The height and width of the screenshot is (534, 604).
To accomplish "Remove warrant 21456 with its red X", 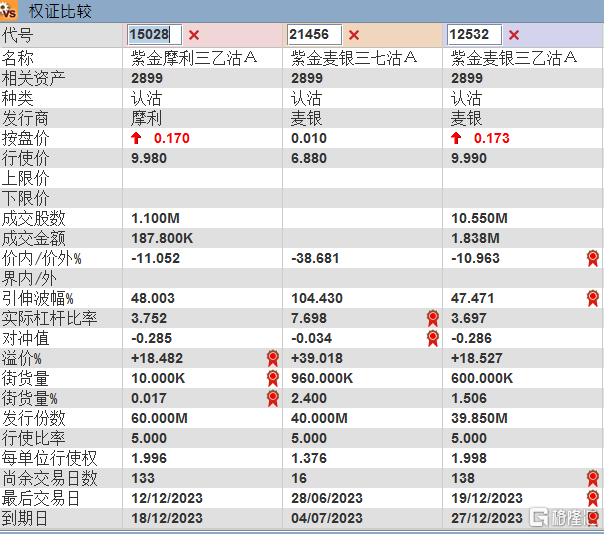I will 354,35.
